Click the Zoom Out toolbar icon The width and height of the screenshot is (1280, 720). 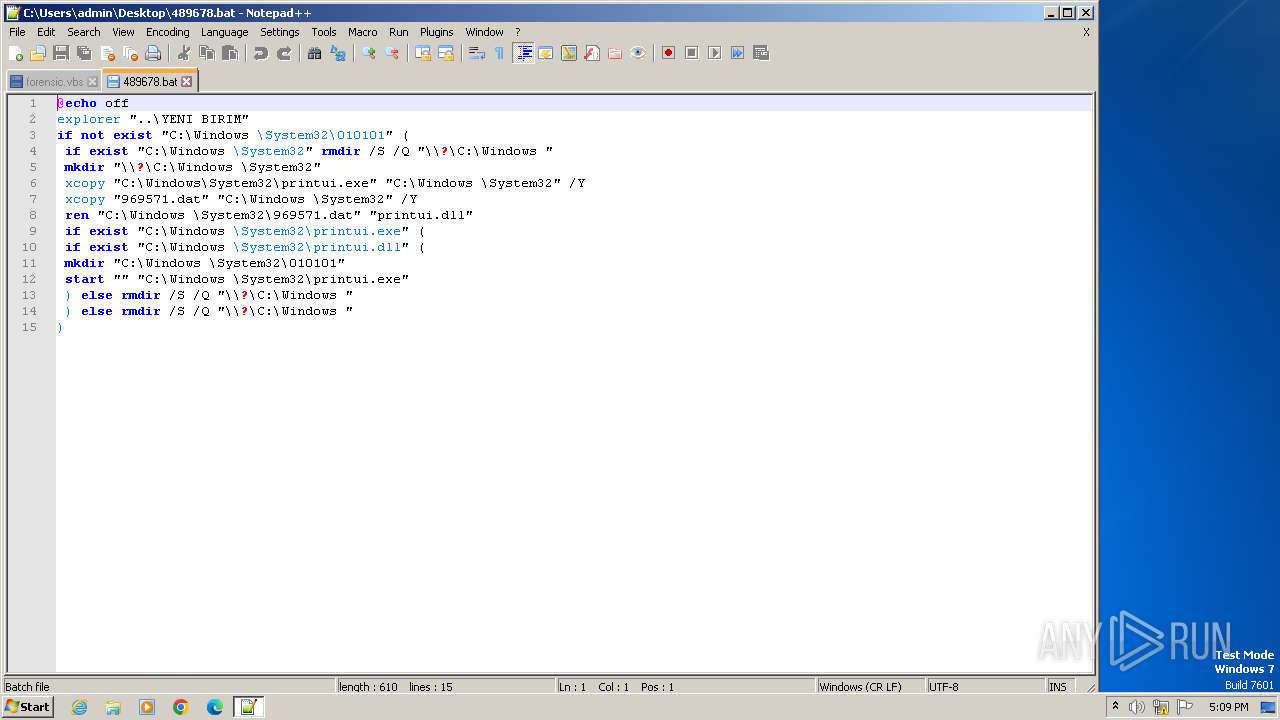pos(391,53)
